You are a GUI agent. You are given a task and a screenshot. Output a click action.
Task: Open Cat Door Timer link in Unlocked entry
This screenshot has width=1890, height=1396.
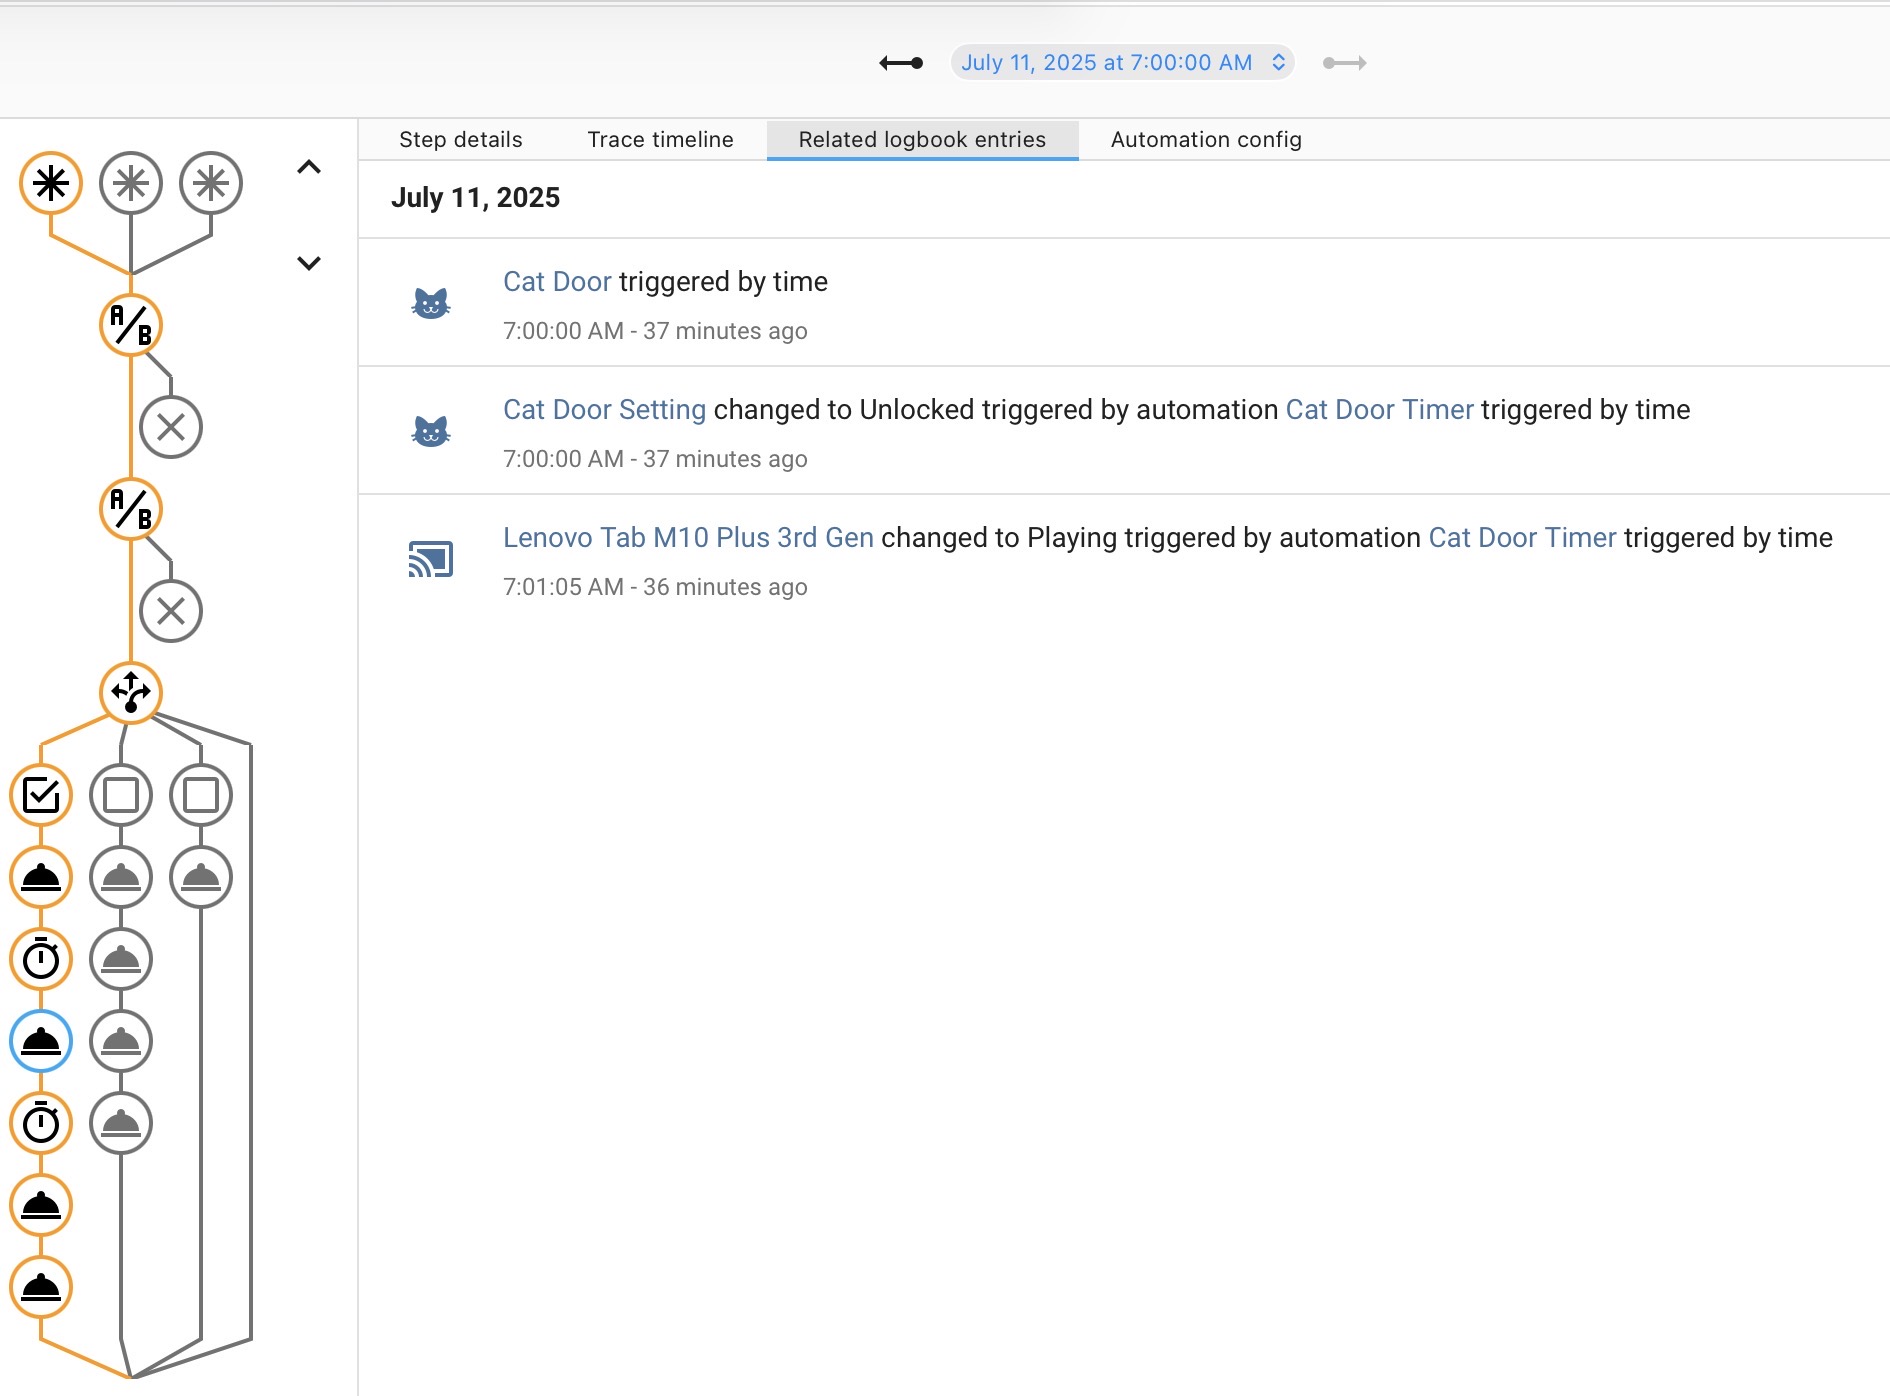1380,410
